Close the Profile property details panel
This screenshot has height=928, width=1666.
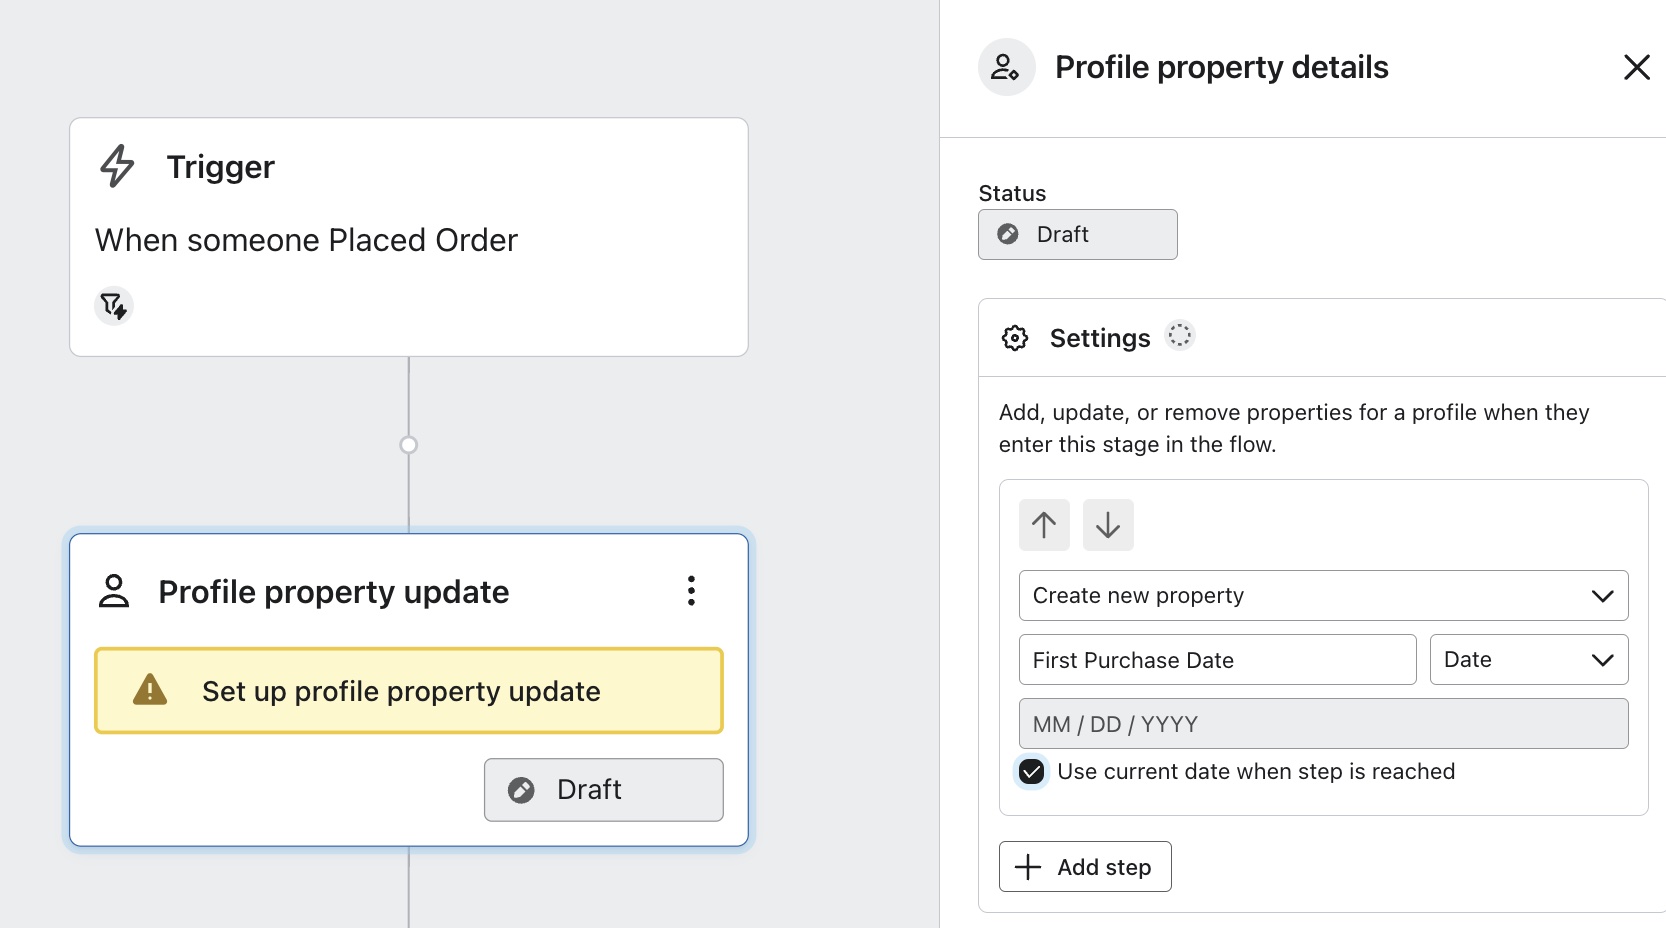pyautogui.click(x=1637, y=67)
